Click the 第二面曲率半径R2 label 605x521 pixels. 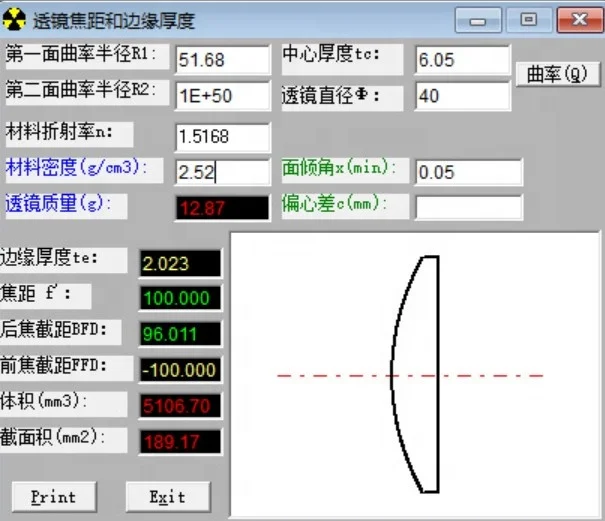point(87,93)
